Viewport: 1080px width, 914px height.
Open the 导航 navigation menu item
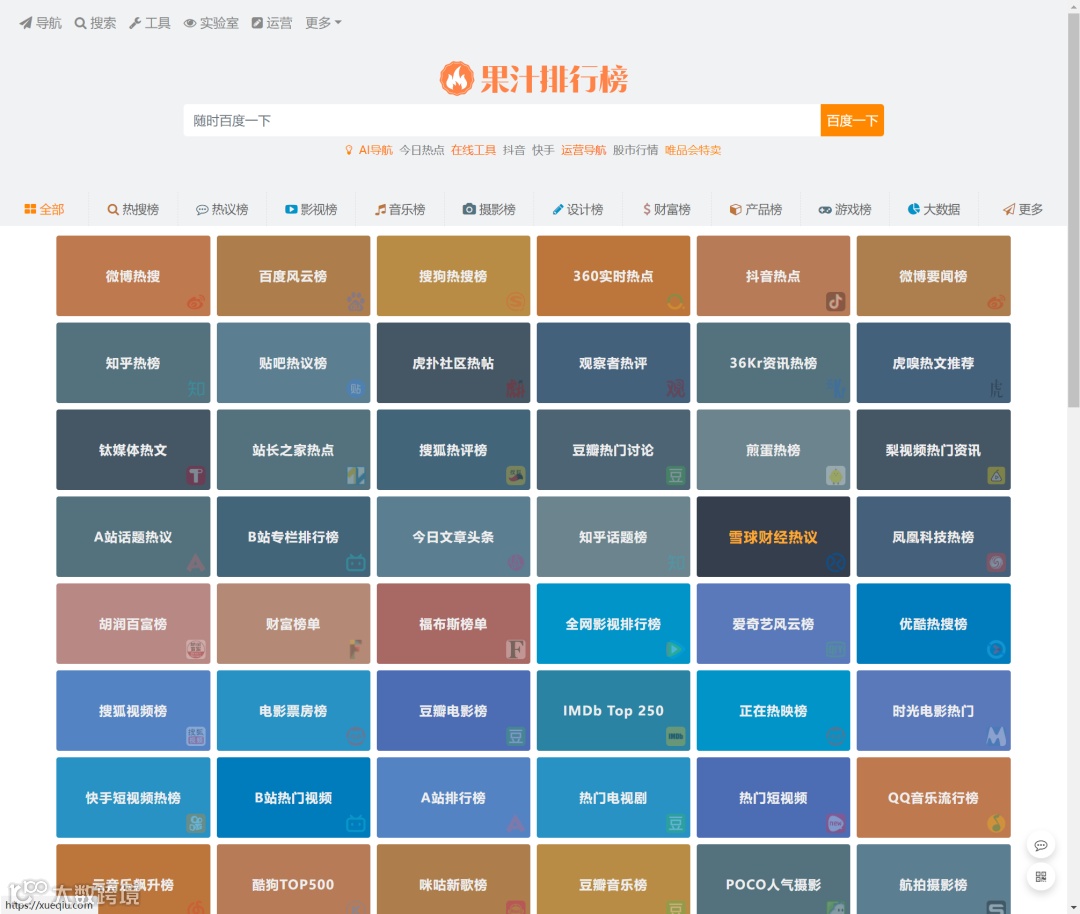point(41,23)
